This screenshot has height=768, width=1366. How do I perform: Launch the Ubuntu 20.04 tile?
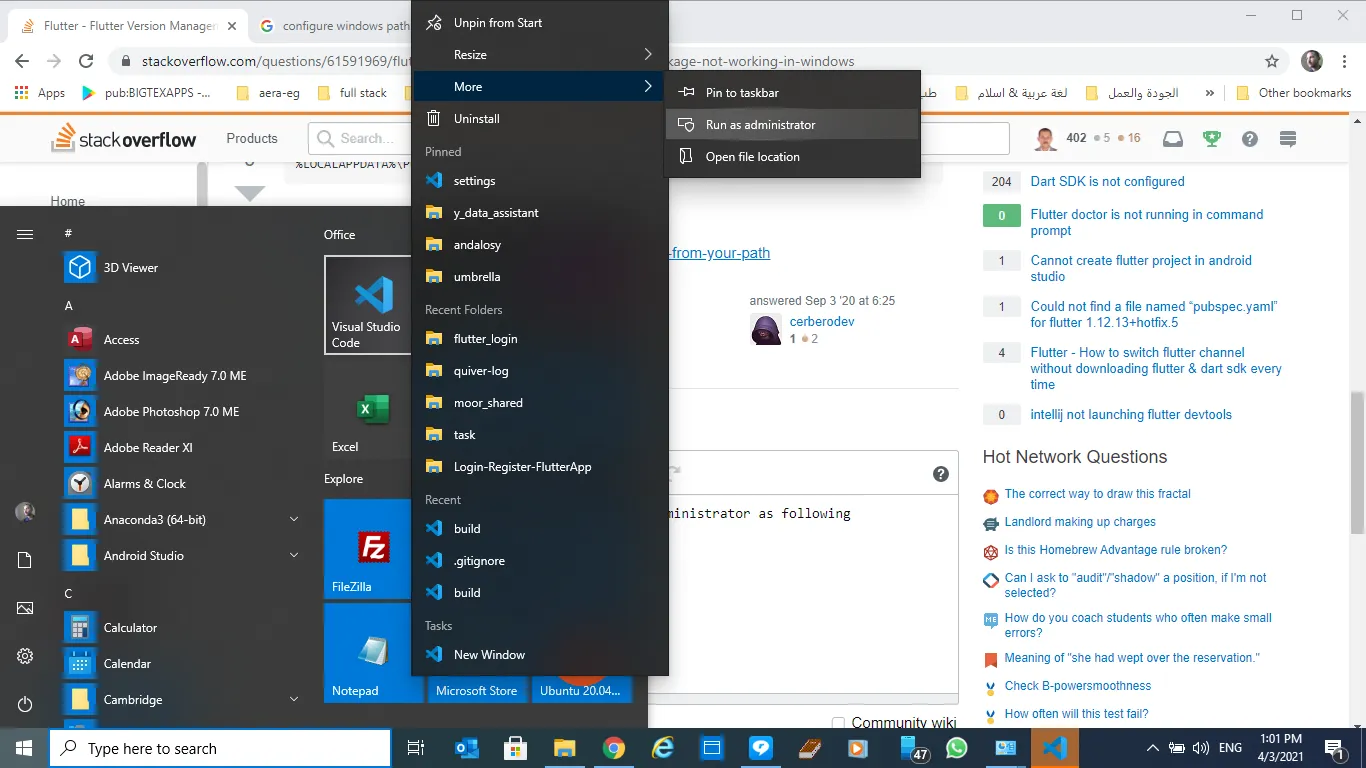[581, 688]
